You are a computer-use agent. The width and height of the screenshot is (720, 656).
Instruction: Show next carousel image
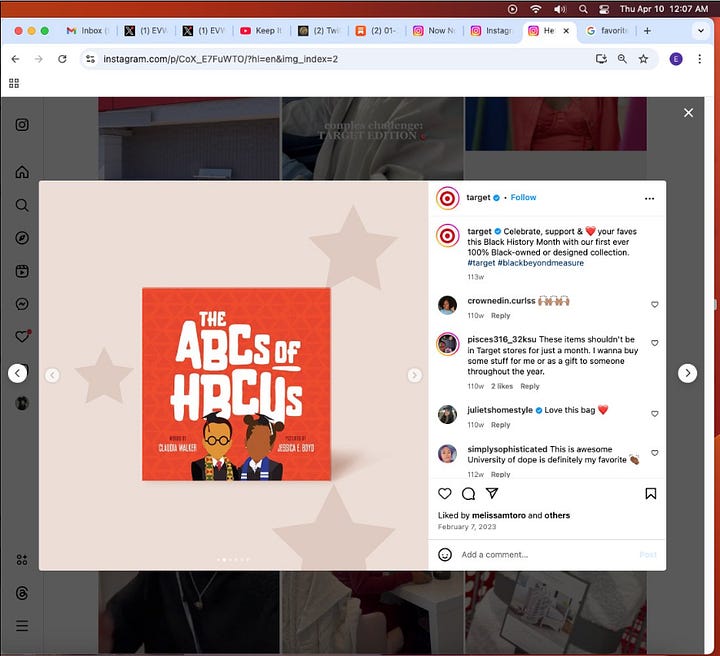(415, 375)
